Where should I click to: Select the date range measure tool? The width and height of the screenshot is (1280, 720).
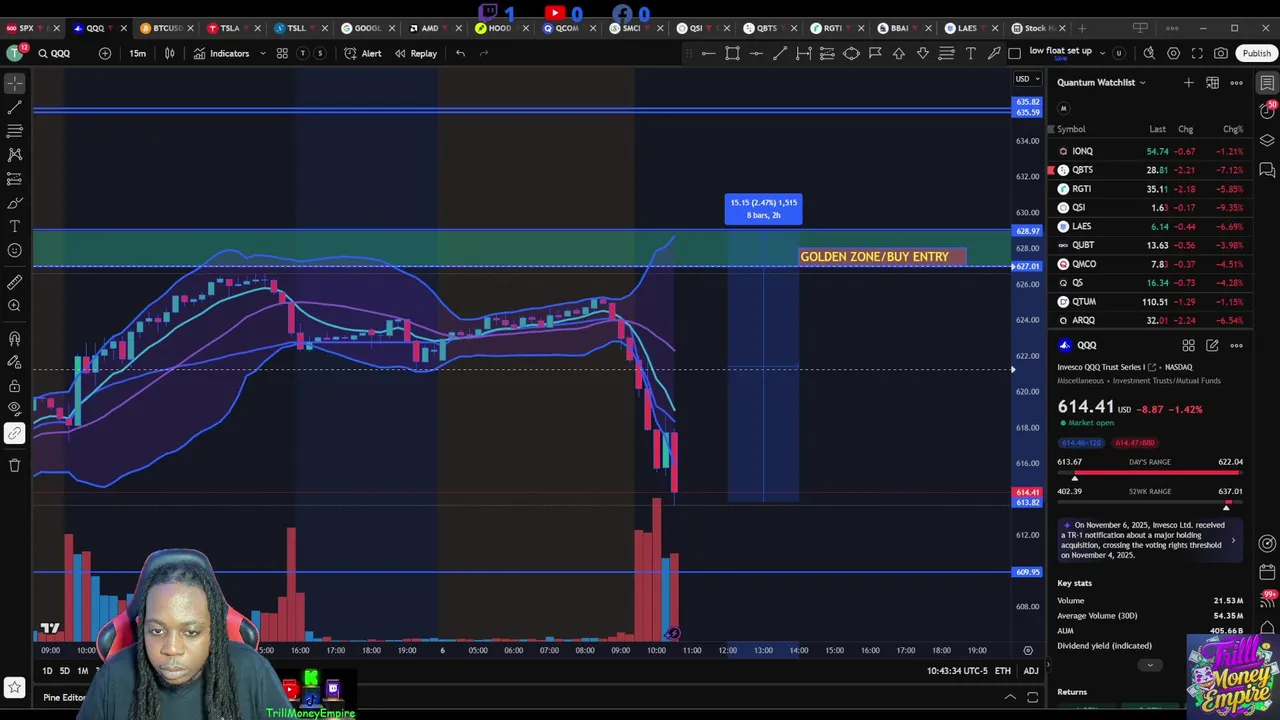tap(803, 53)
